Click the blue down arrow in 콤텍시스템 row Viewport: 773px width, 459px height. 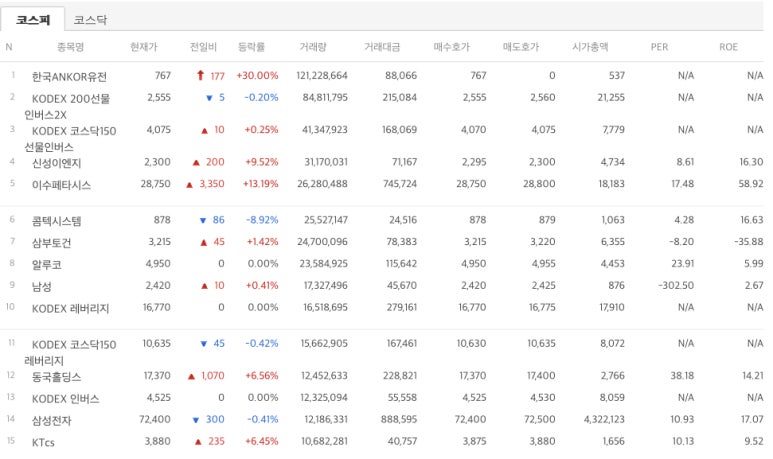coord(203,220)
